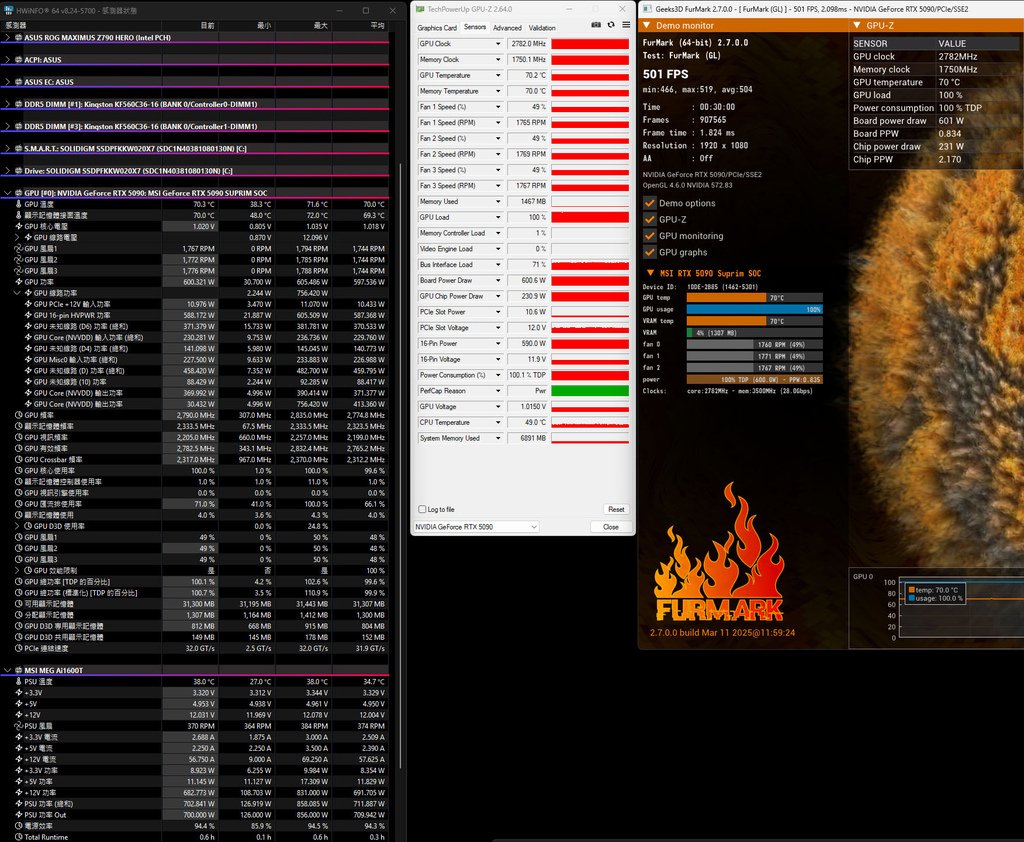Viewport: 1024px width, 842px height.
Task: Click the GPU Load 100 % value field
Action: click(528, 218)
